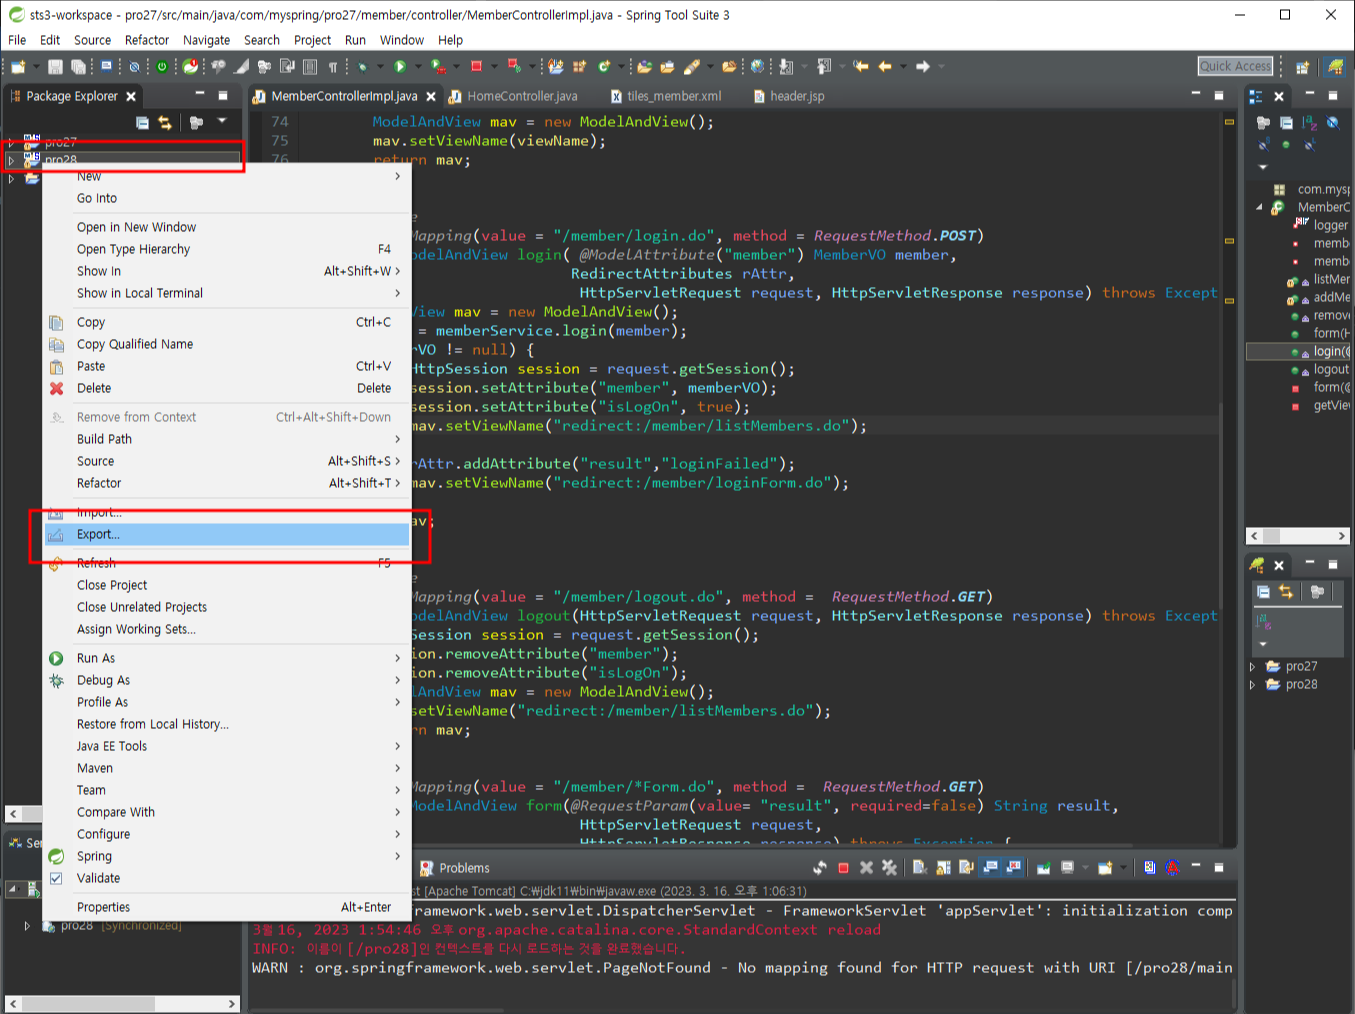The height and width of the screenshot is (1014, 1355).
Task: Click the Show Whitespace pilcrow icon
Action: [333, 67]
